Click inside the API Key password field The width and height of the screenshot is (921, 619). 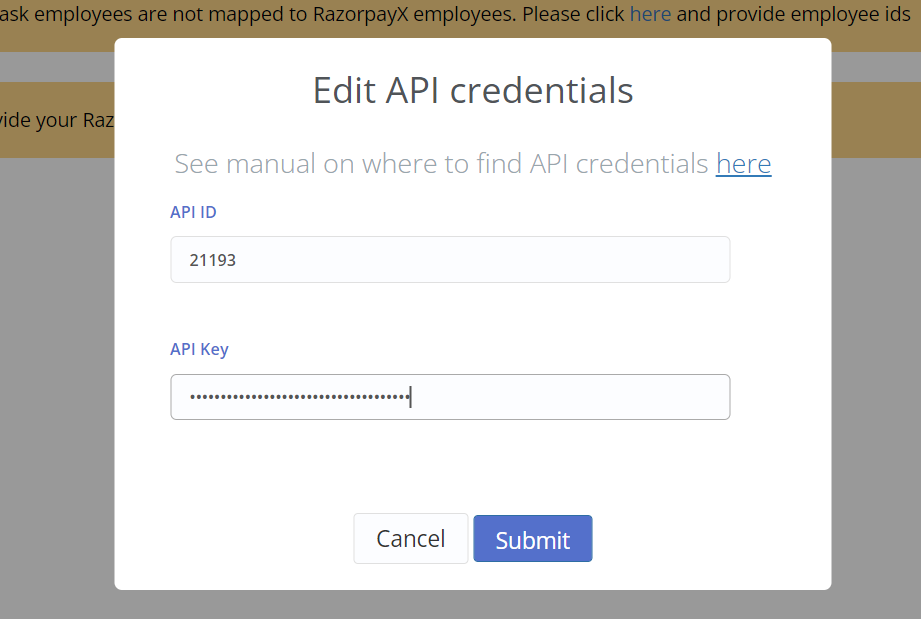coord(450,397)
